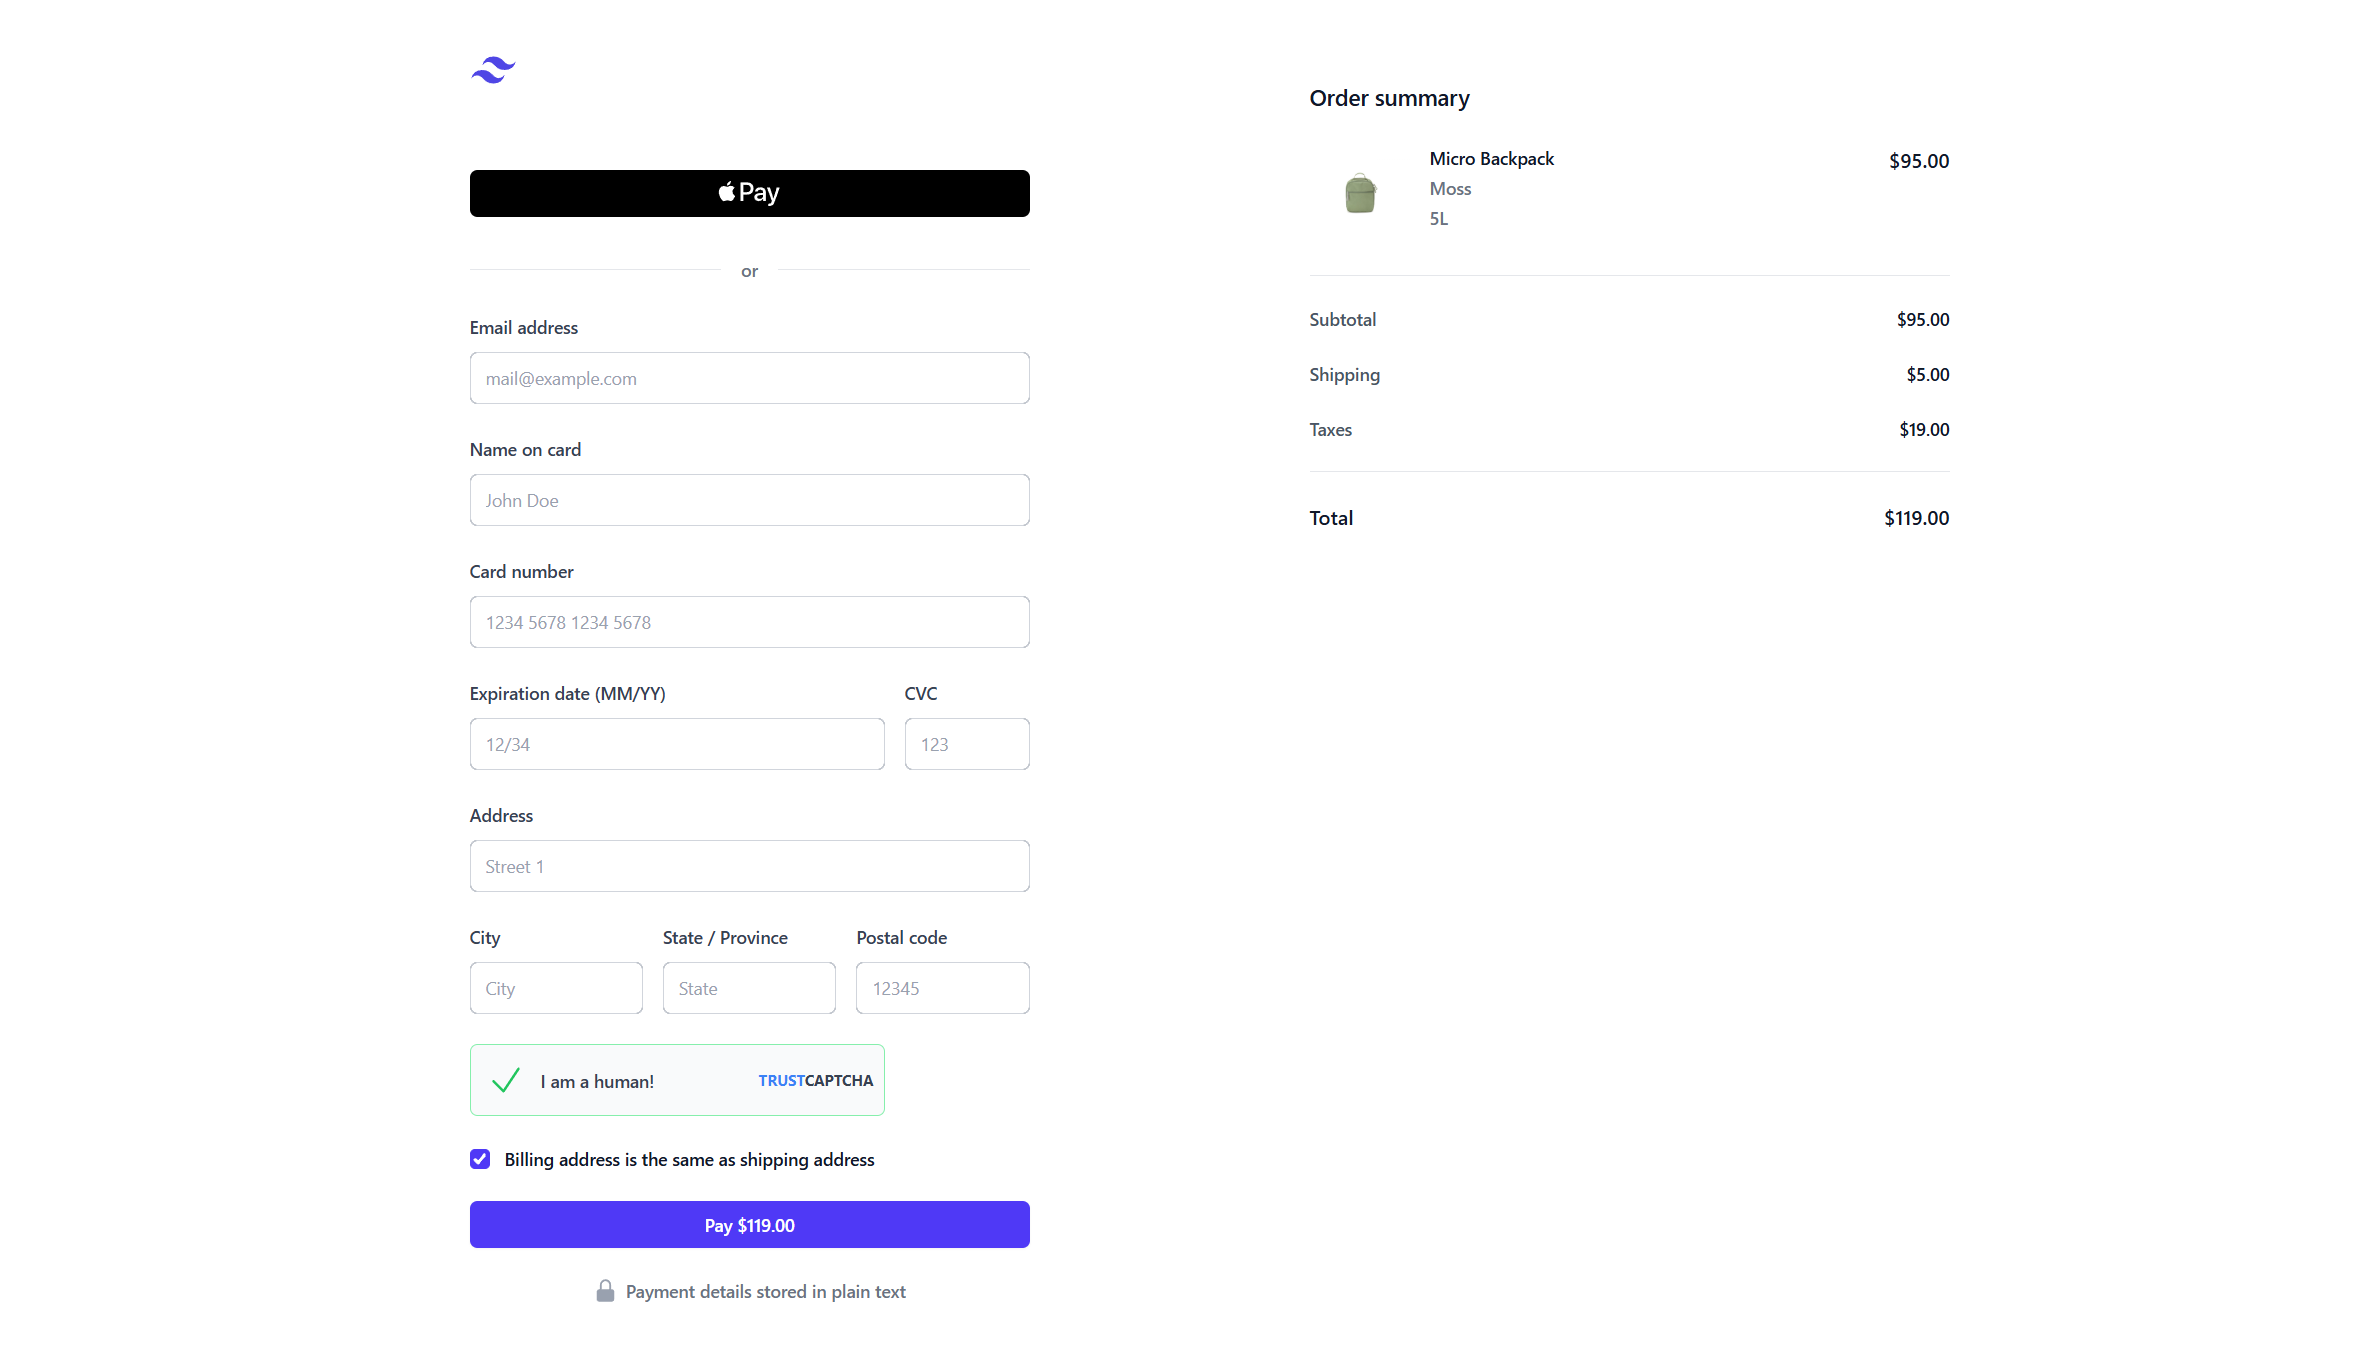Click the Postal code input

click(x=942, y=988)
